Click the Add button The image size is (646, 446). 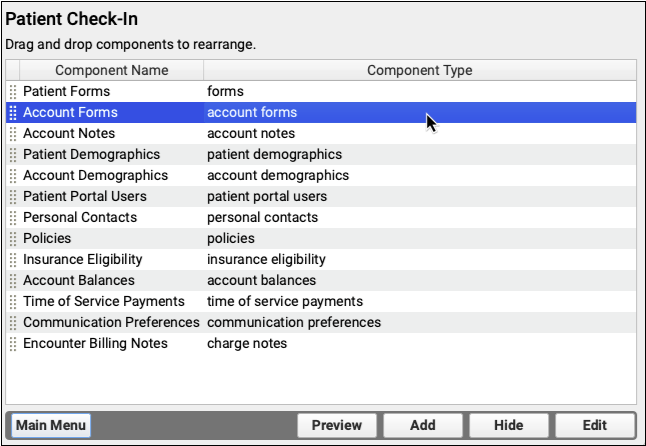point(422,425)
